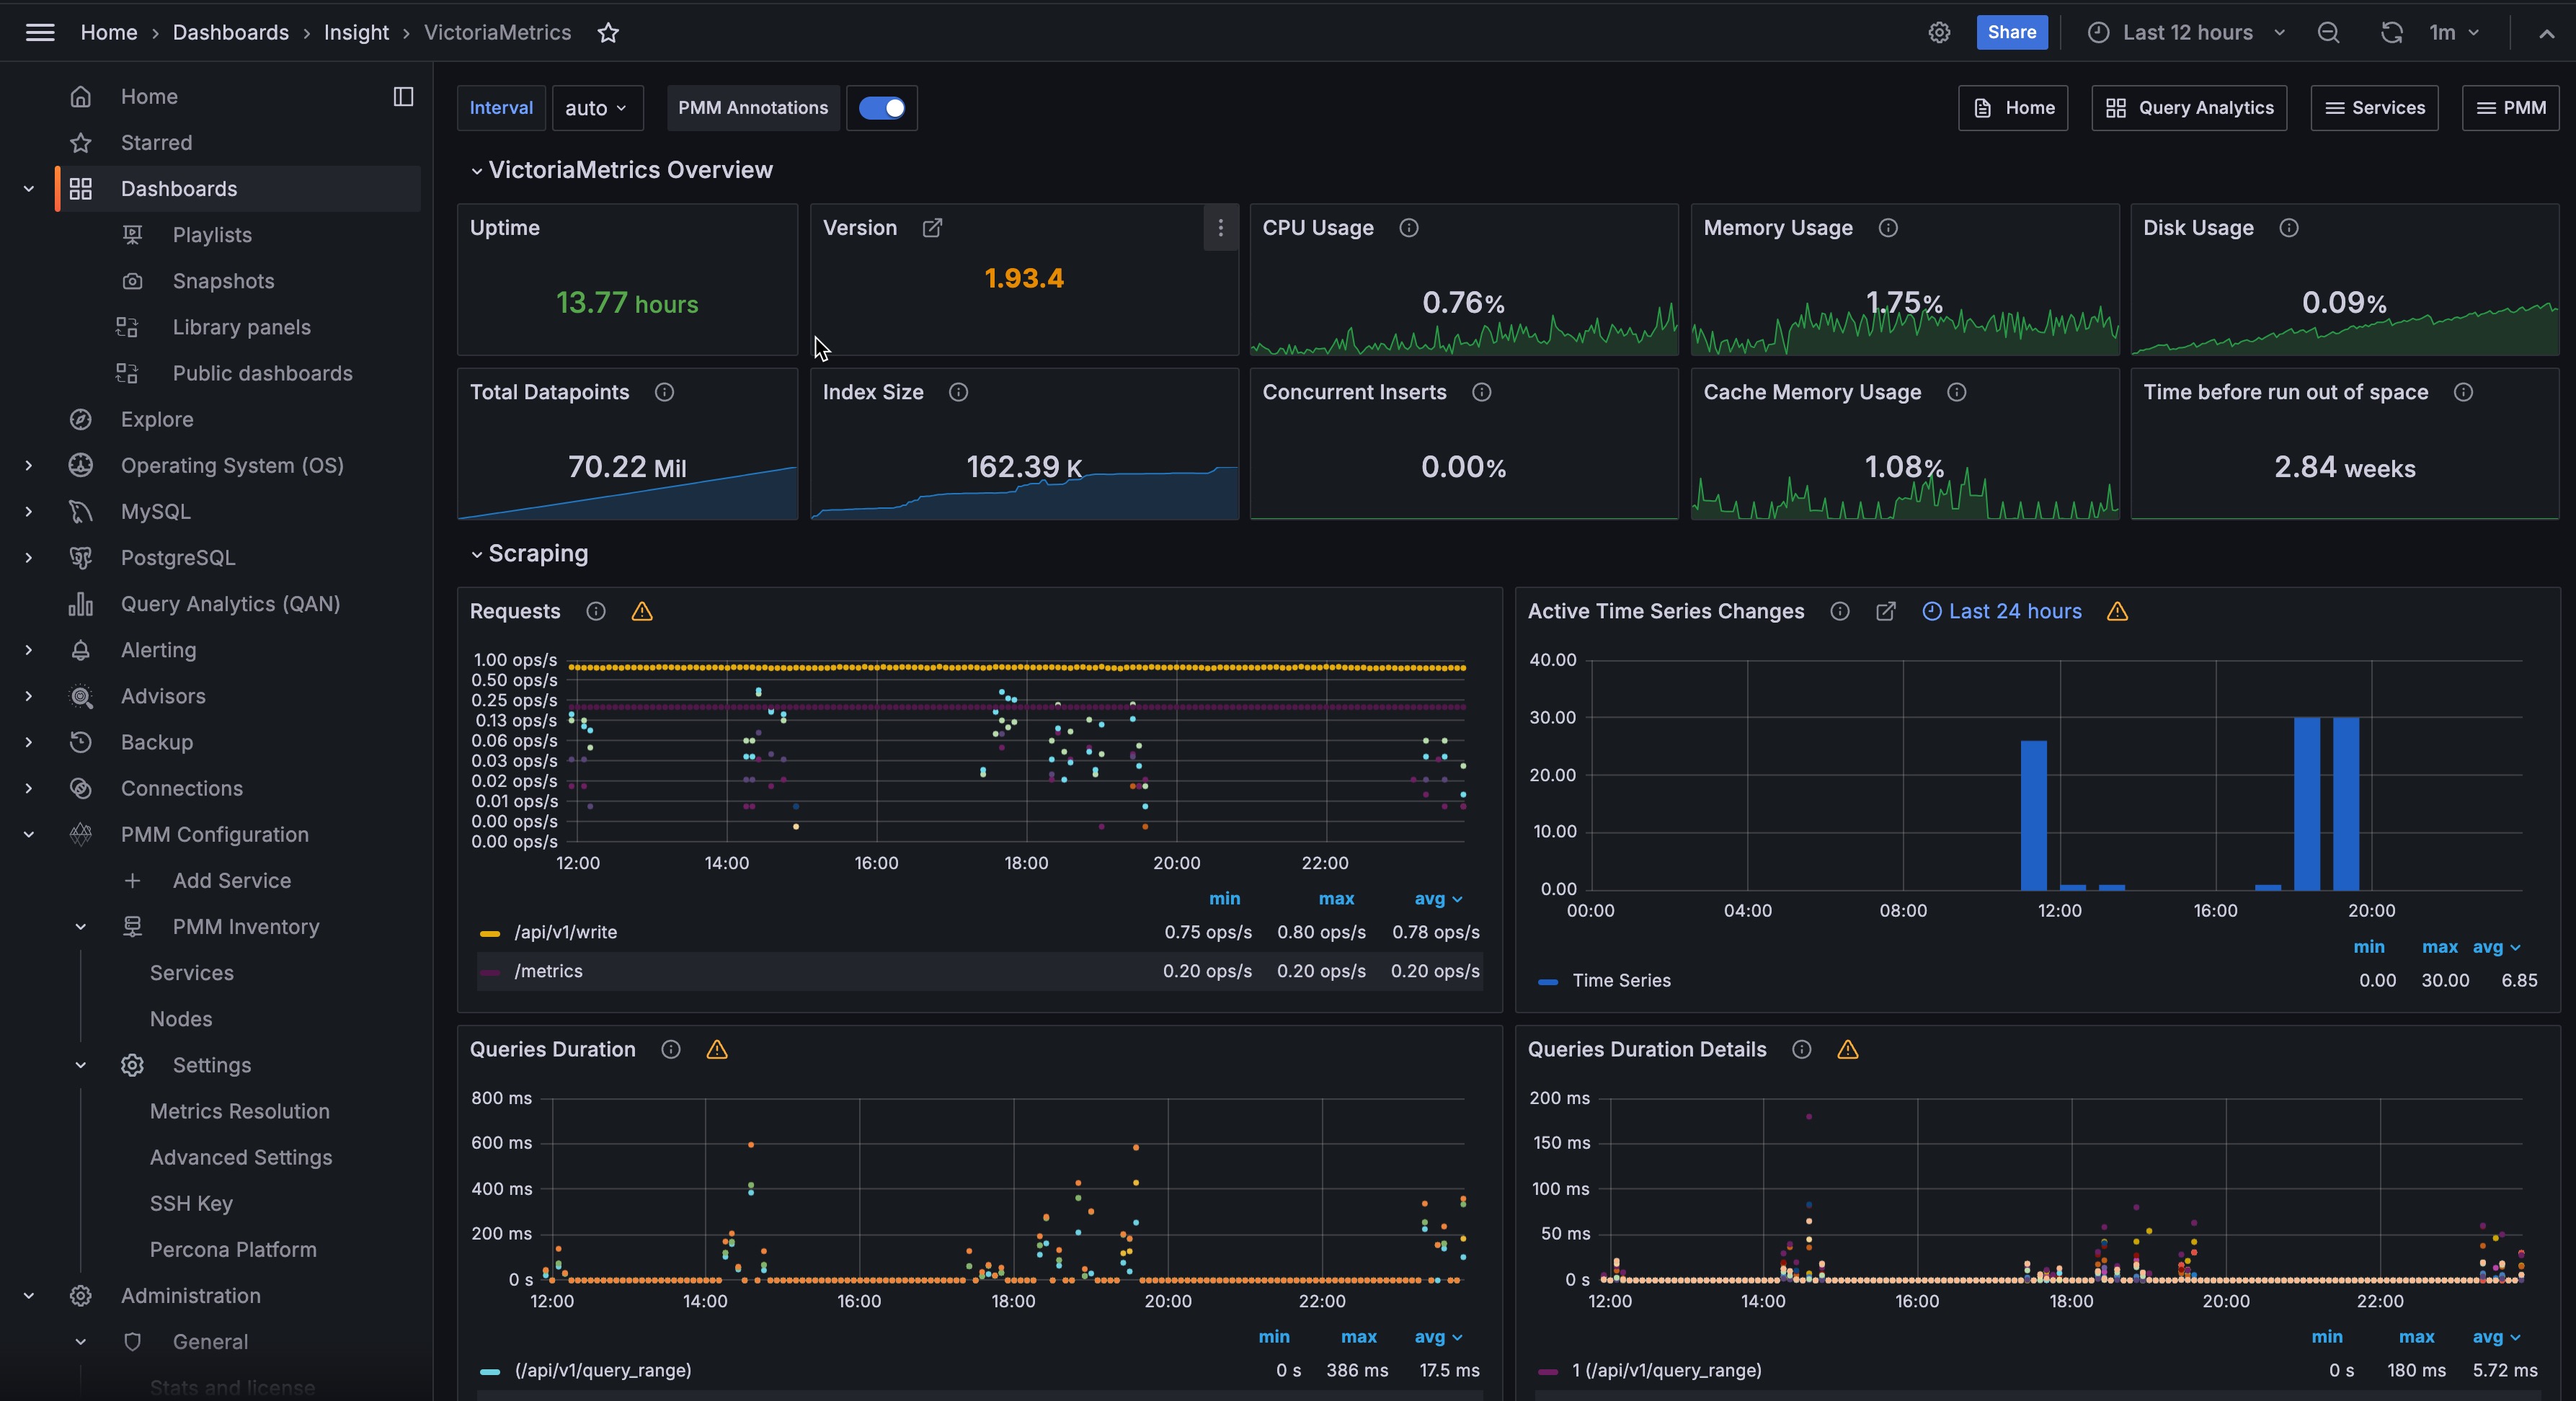Viewport: 2576px width, 1401px height.
Task: Open the Interval auto dropdown
Action: pos(596,108)
